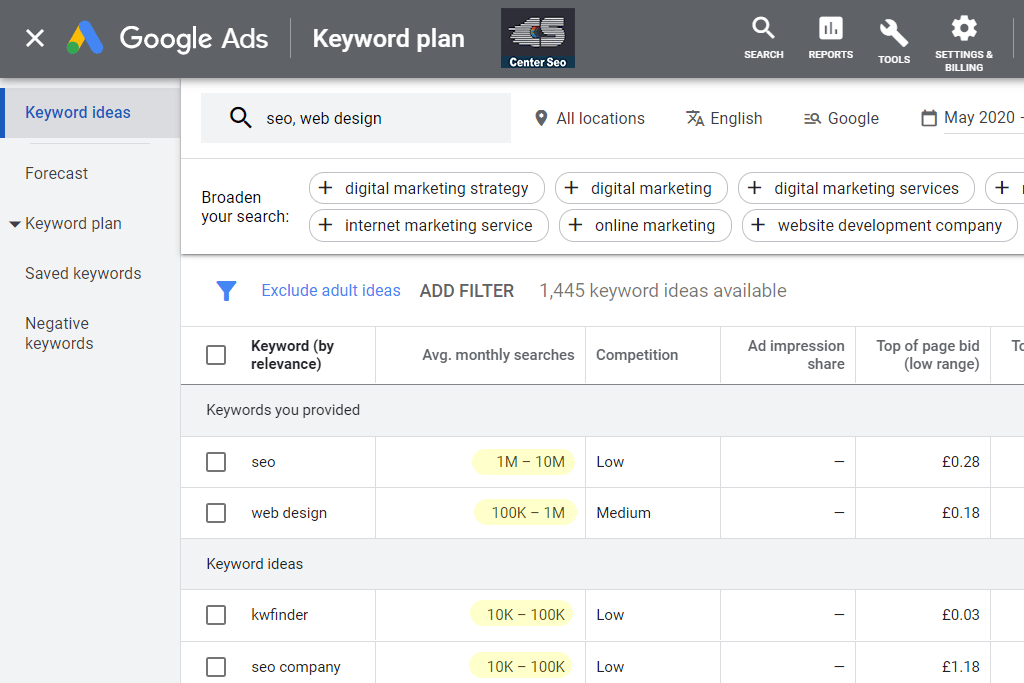Select all keywords with header checkbox
This screenshot has width=1024, height=683.
click(x=216, y=355)
